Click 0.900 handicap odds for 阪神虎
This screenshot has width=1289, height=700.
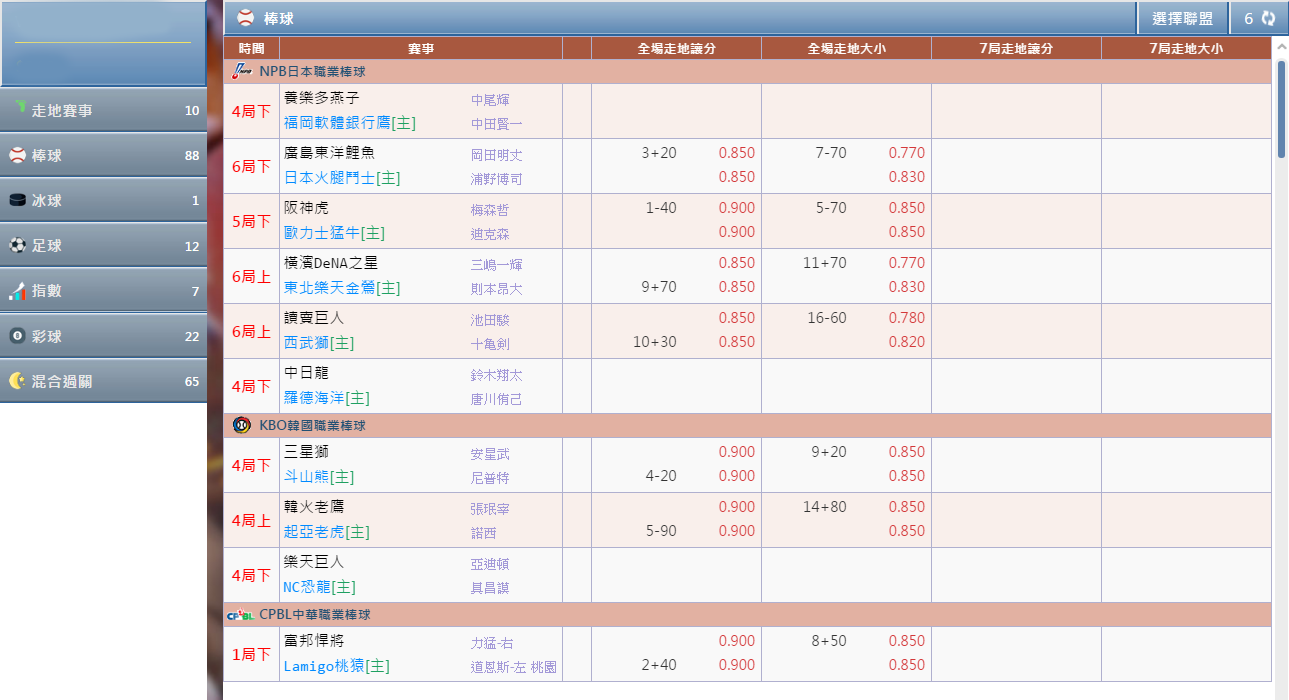737,208
